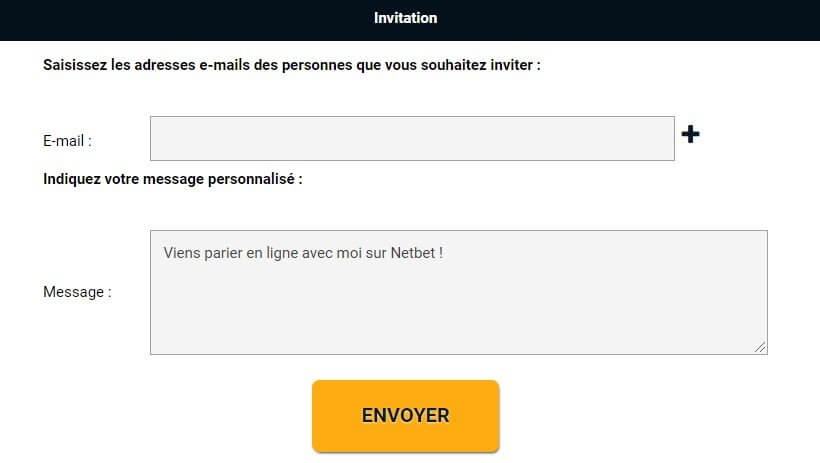Image resolution: width=820 pixels, height=463 pixels.
Task: Select the empty e-mail text box
Action: coord(412,138)
